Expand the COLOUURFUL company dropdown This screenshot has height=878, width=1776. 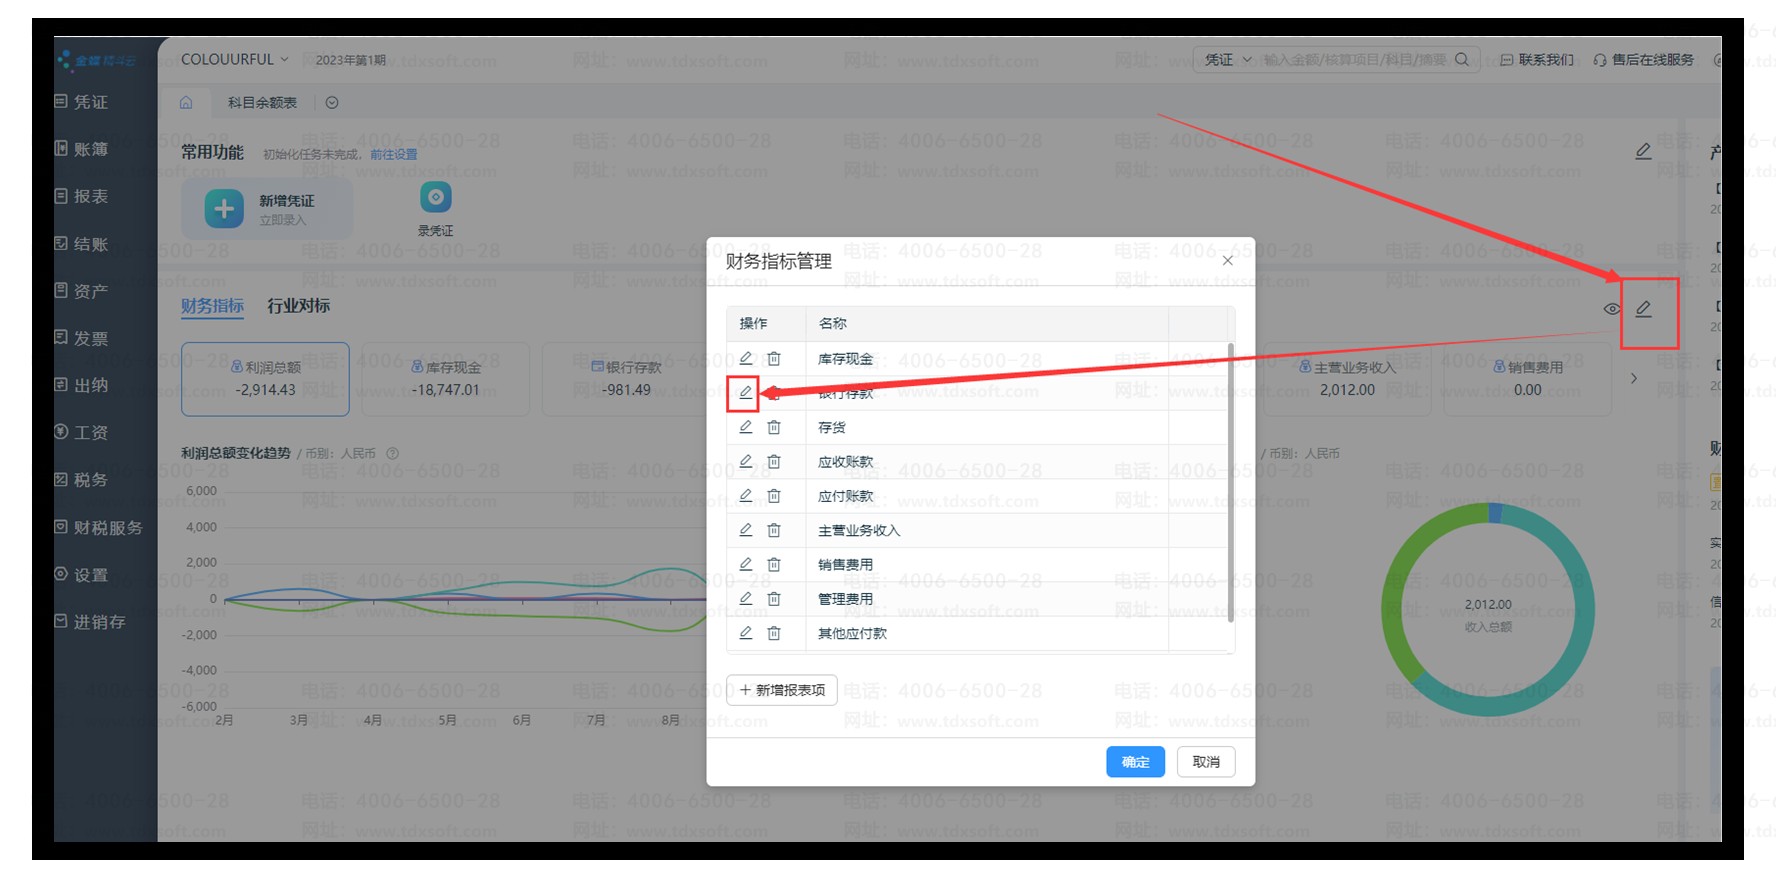[x=235, y=60]
